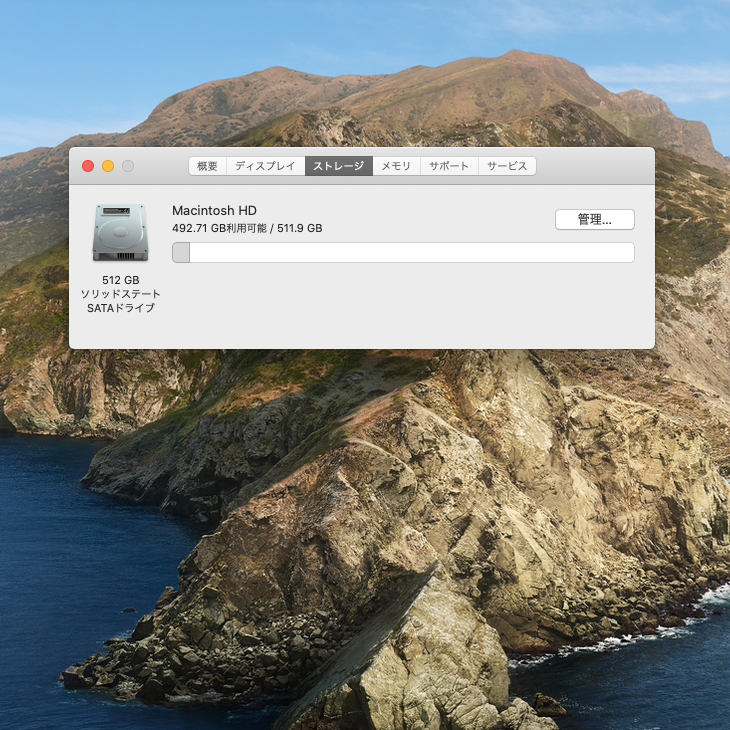Screen dimensions: 730x730
Task: Minimize window with the yellow button
Action: pos(108,166)
